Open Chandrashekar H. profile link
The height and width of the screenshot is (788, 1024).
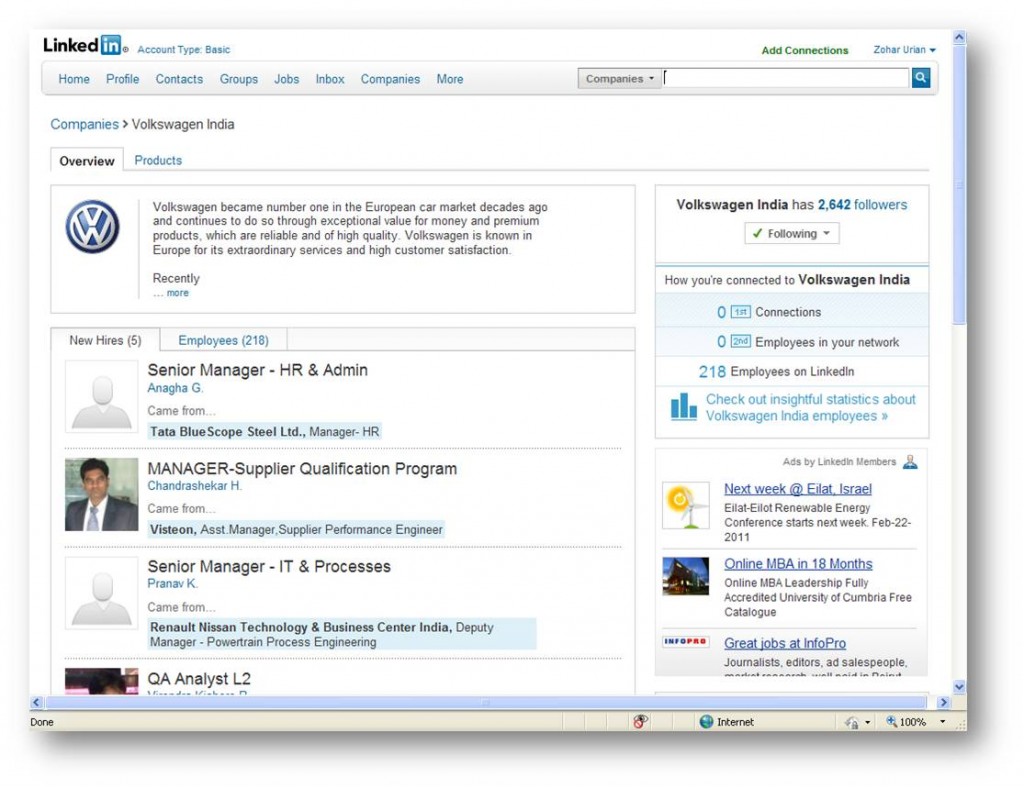click(x=194, y=486)
